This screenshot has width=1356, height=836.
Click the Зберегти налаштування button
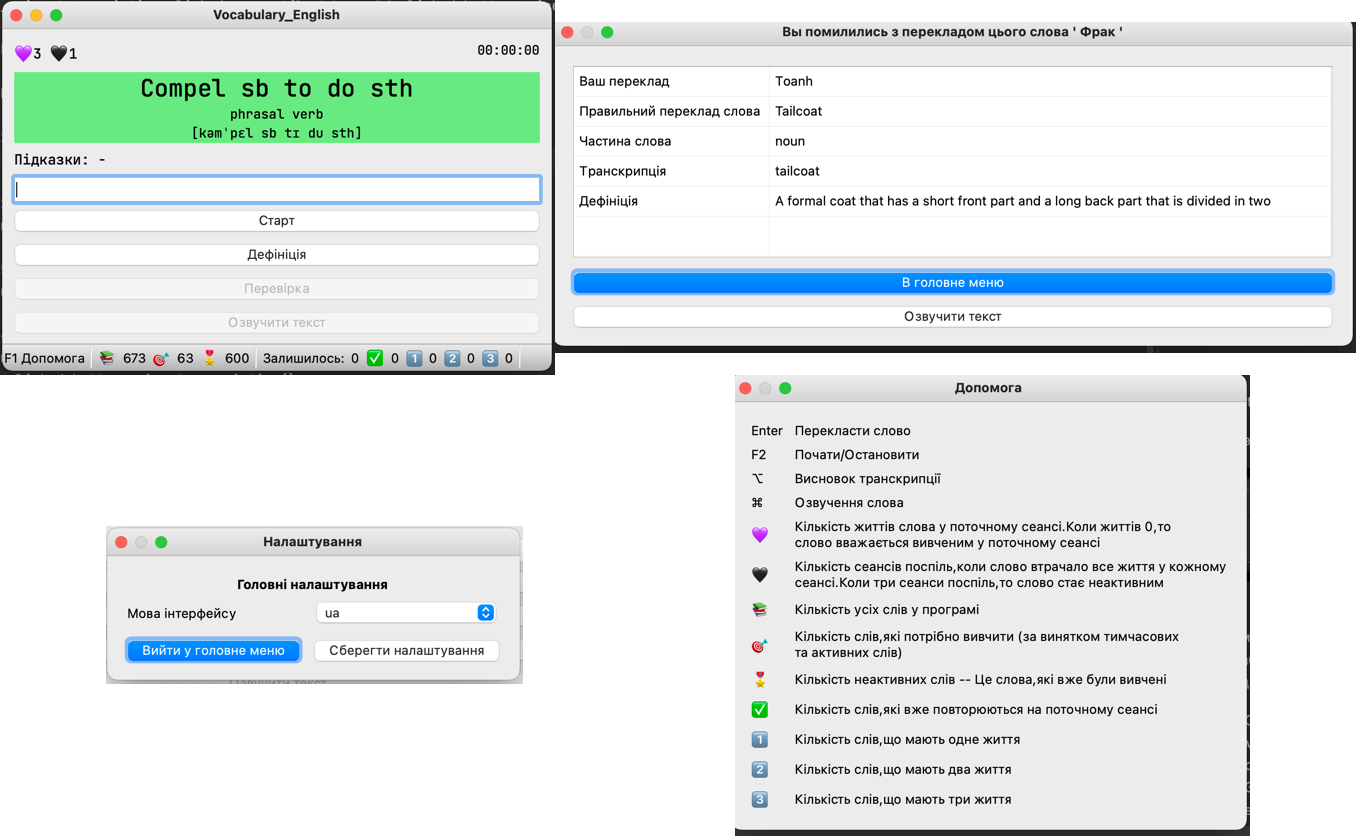tap(407, 651)
